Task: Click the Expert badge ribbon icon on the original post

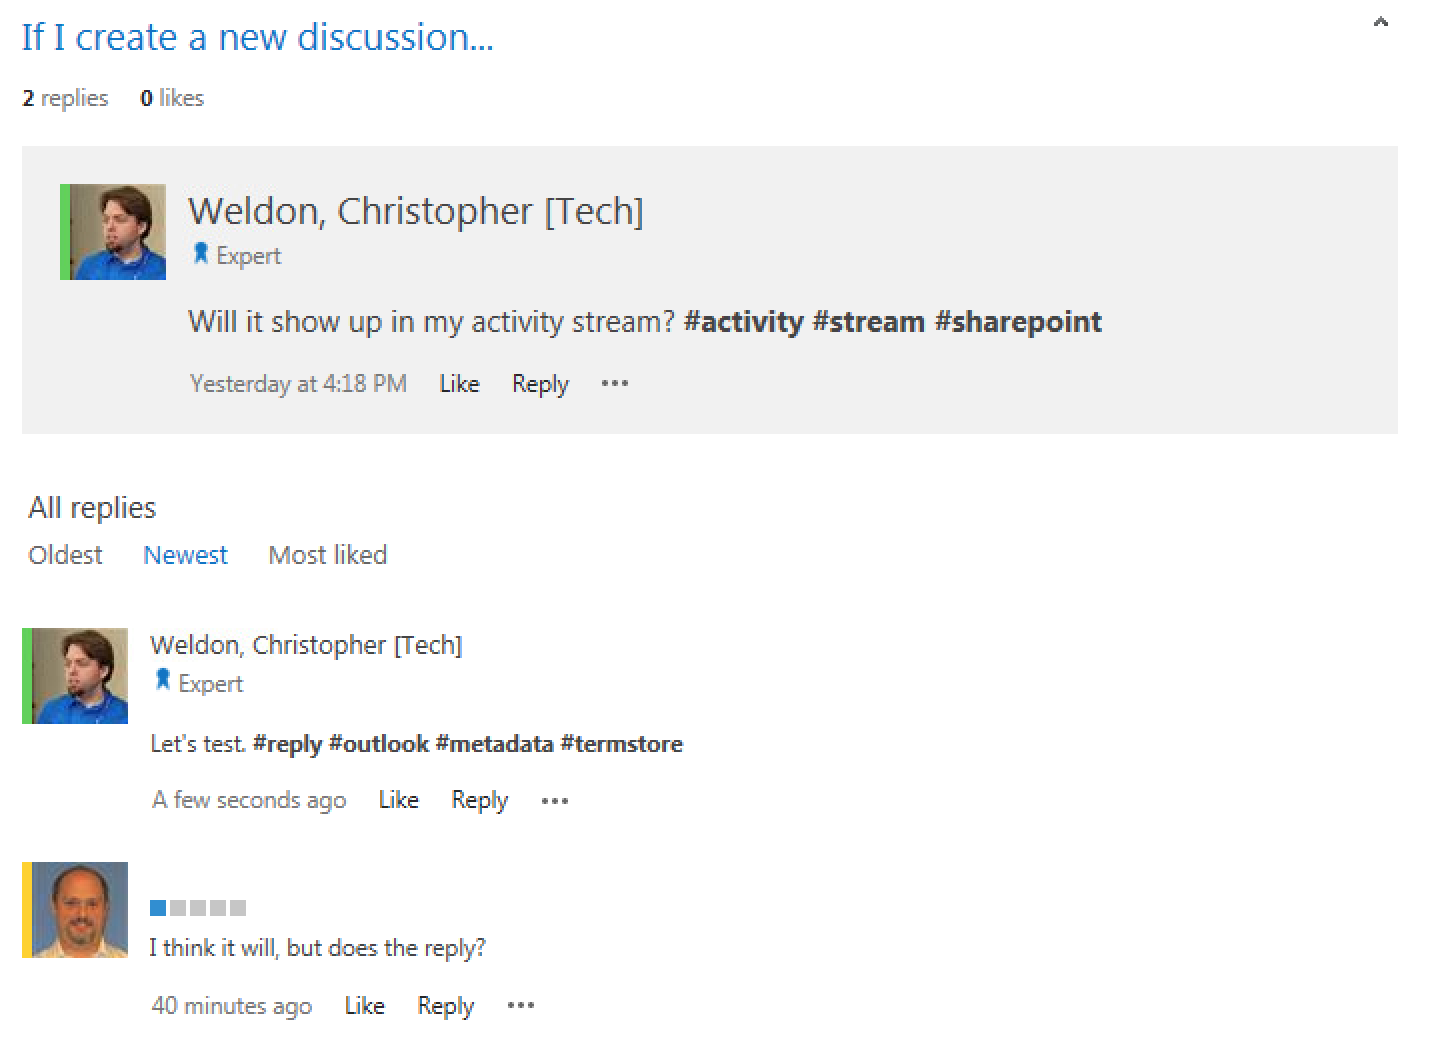Action: pos(200,254)
